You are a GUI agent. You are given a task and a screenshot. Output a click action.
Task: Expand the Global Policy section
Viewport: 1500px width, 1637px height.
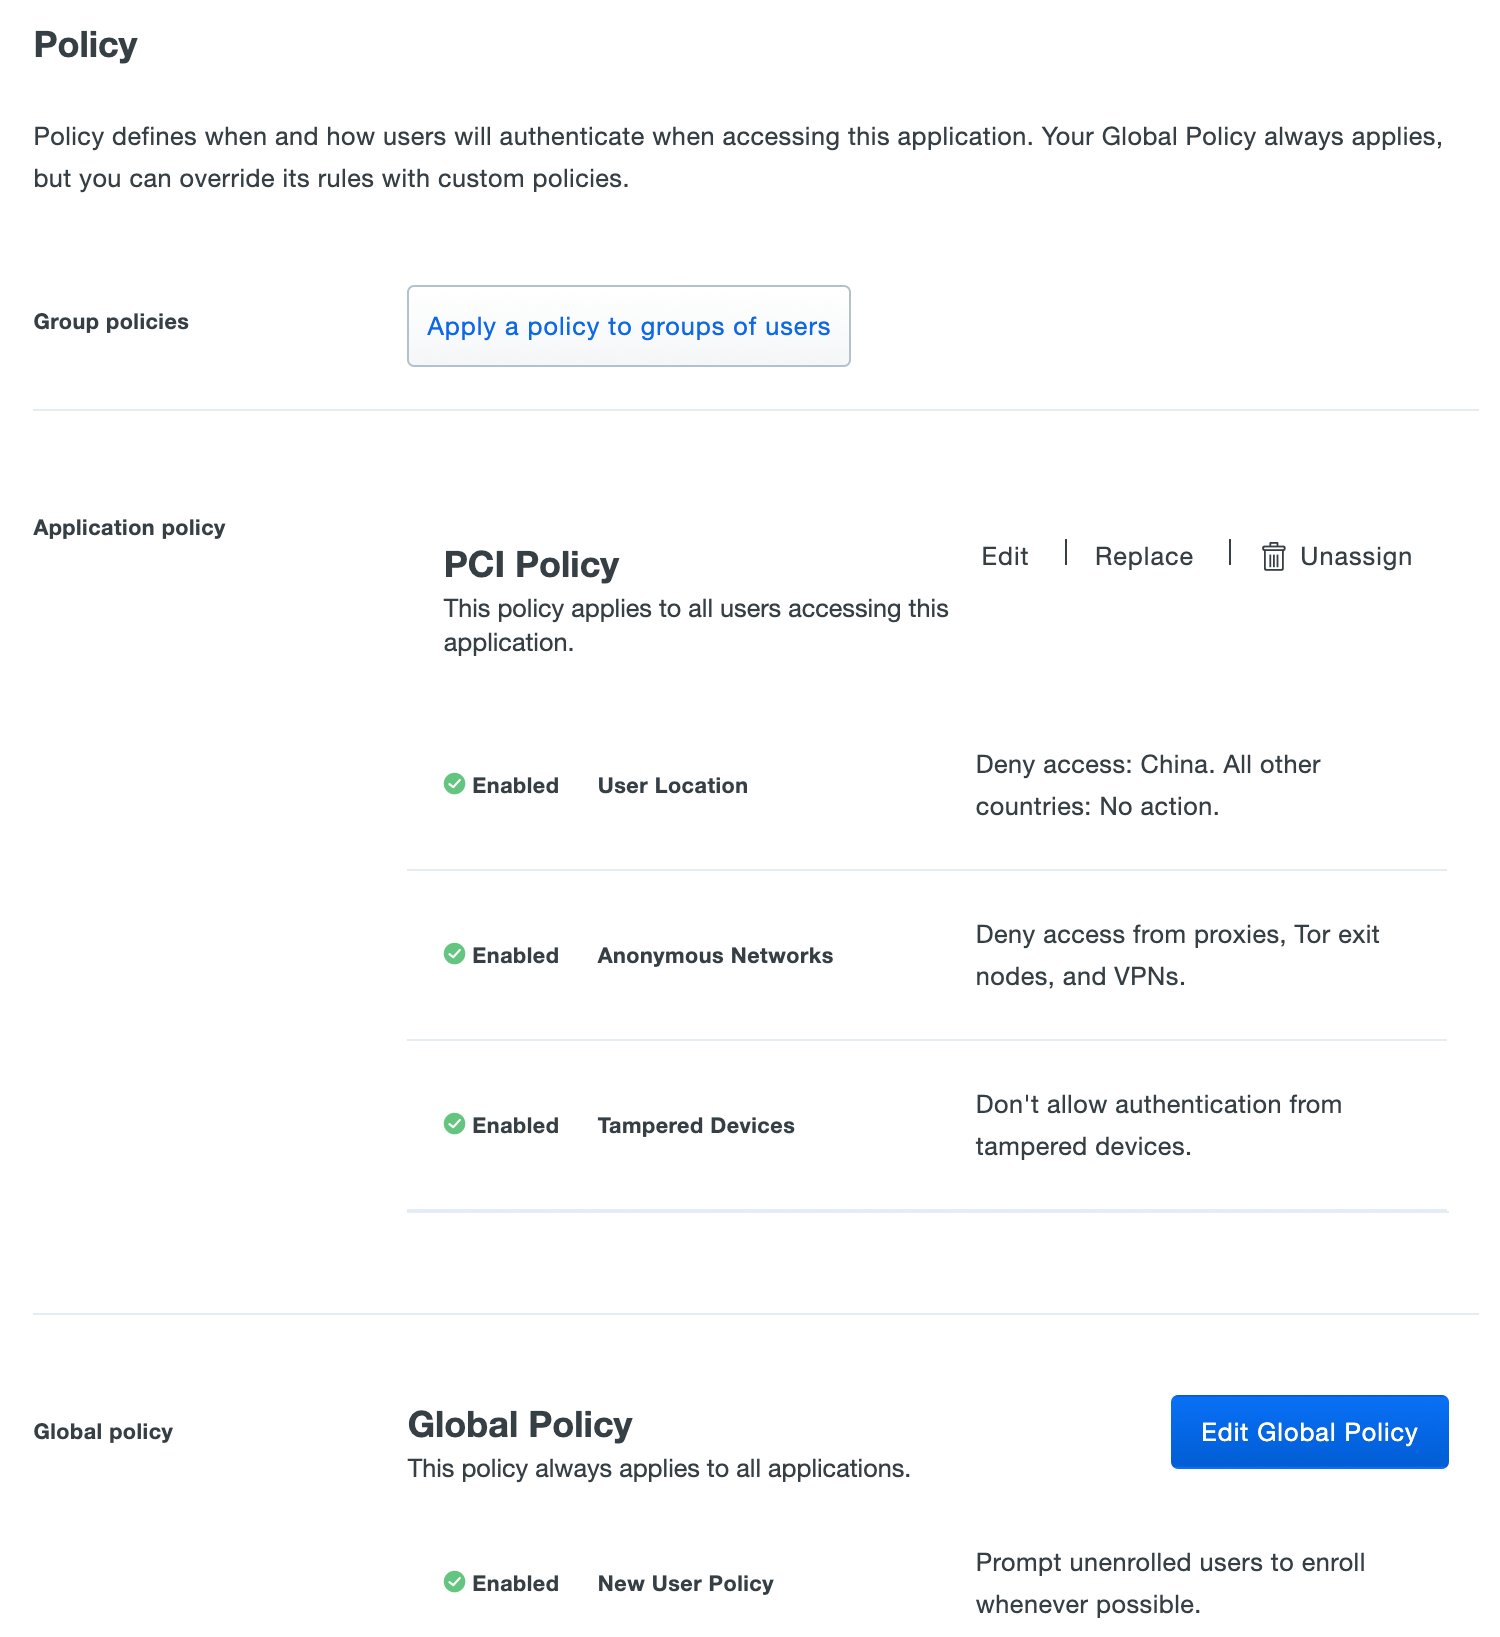(519, 1424)
